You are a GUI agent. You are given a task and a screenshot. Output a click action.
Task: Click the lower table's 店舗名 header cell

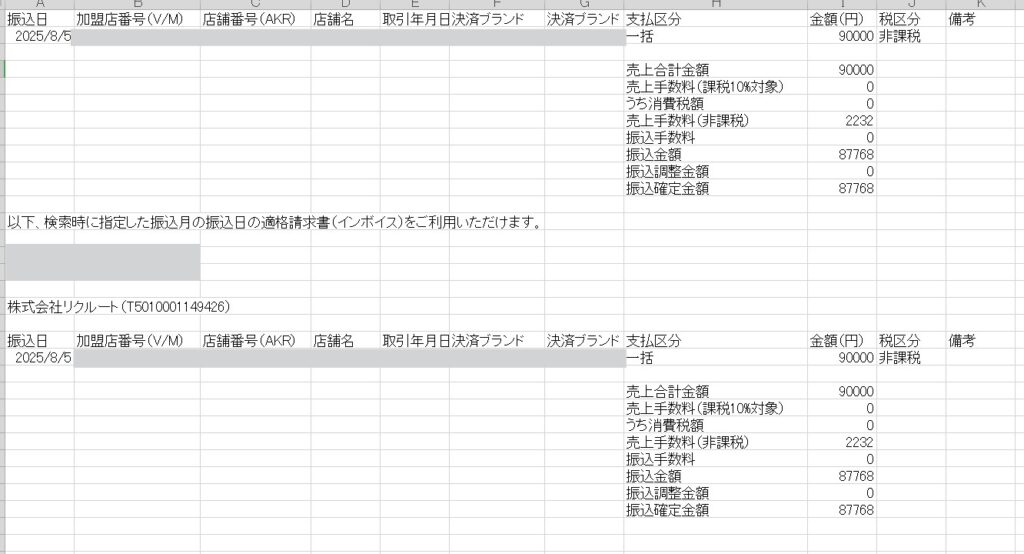pyautogui.click(x=334, y=341)
